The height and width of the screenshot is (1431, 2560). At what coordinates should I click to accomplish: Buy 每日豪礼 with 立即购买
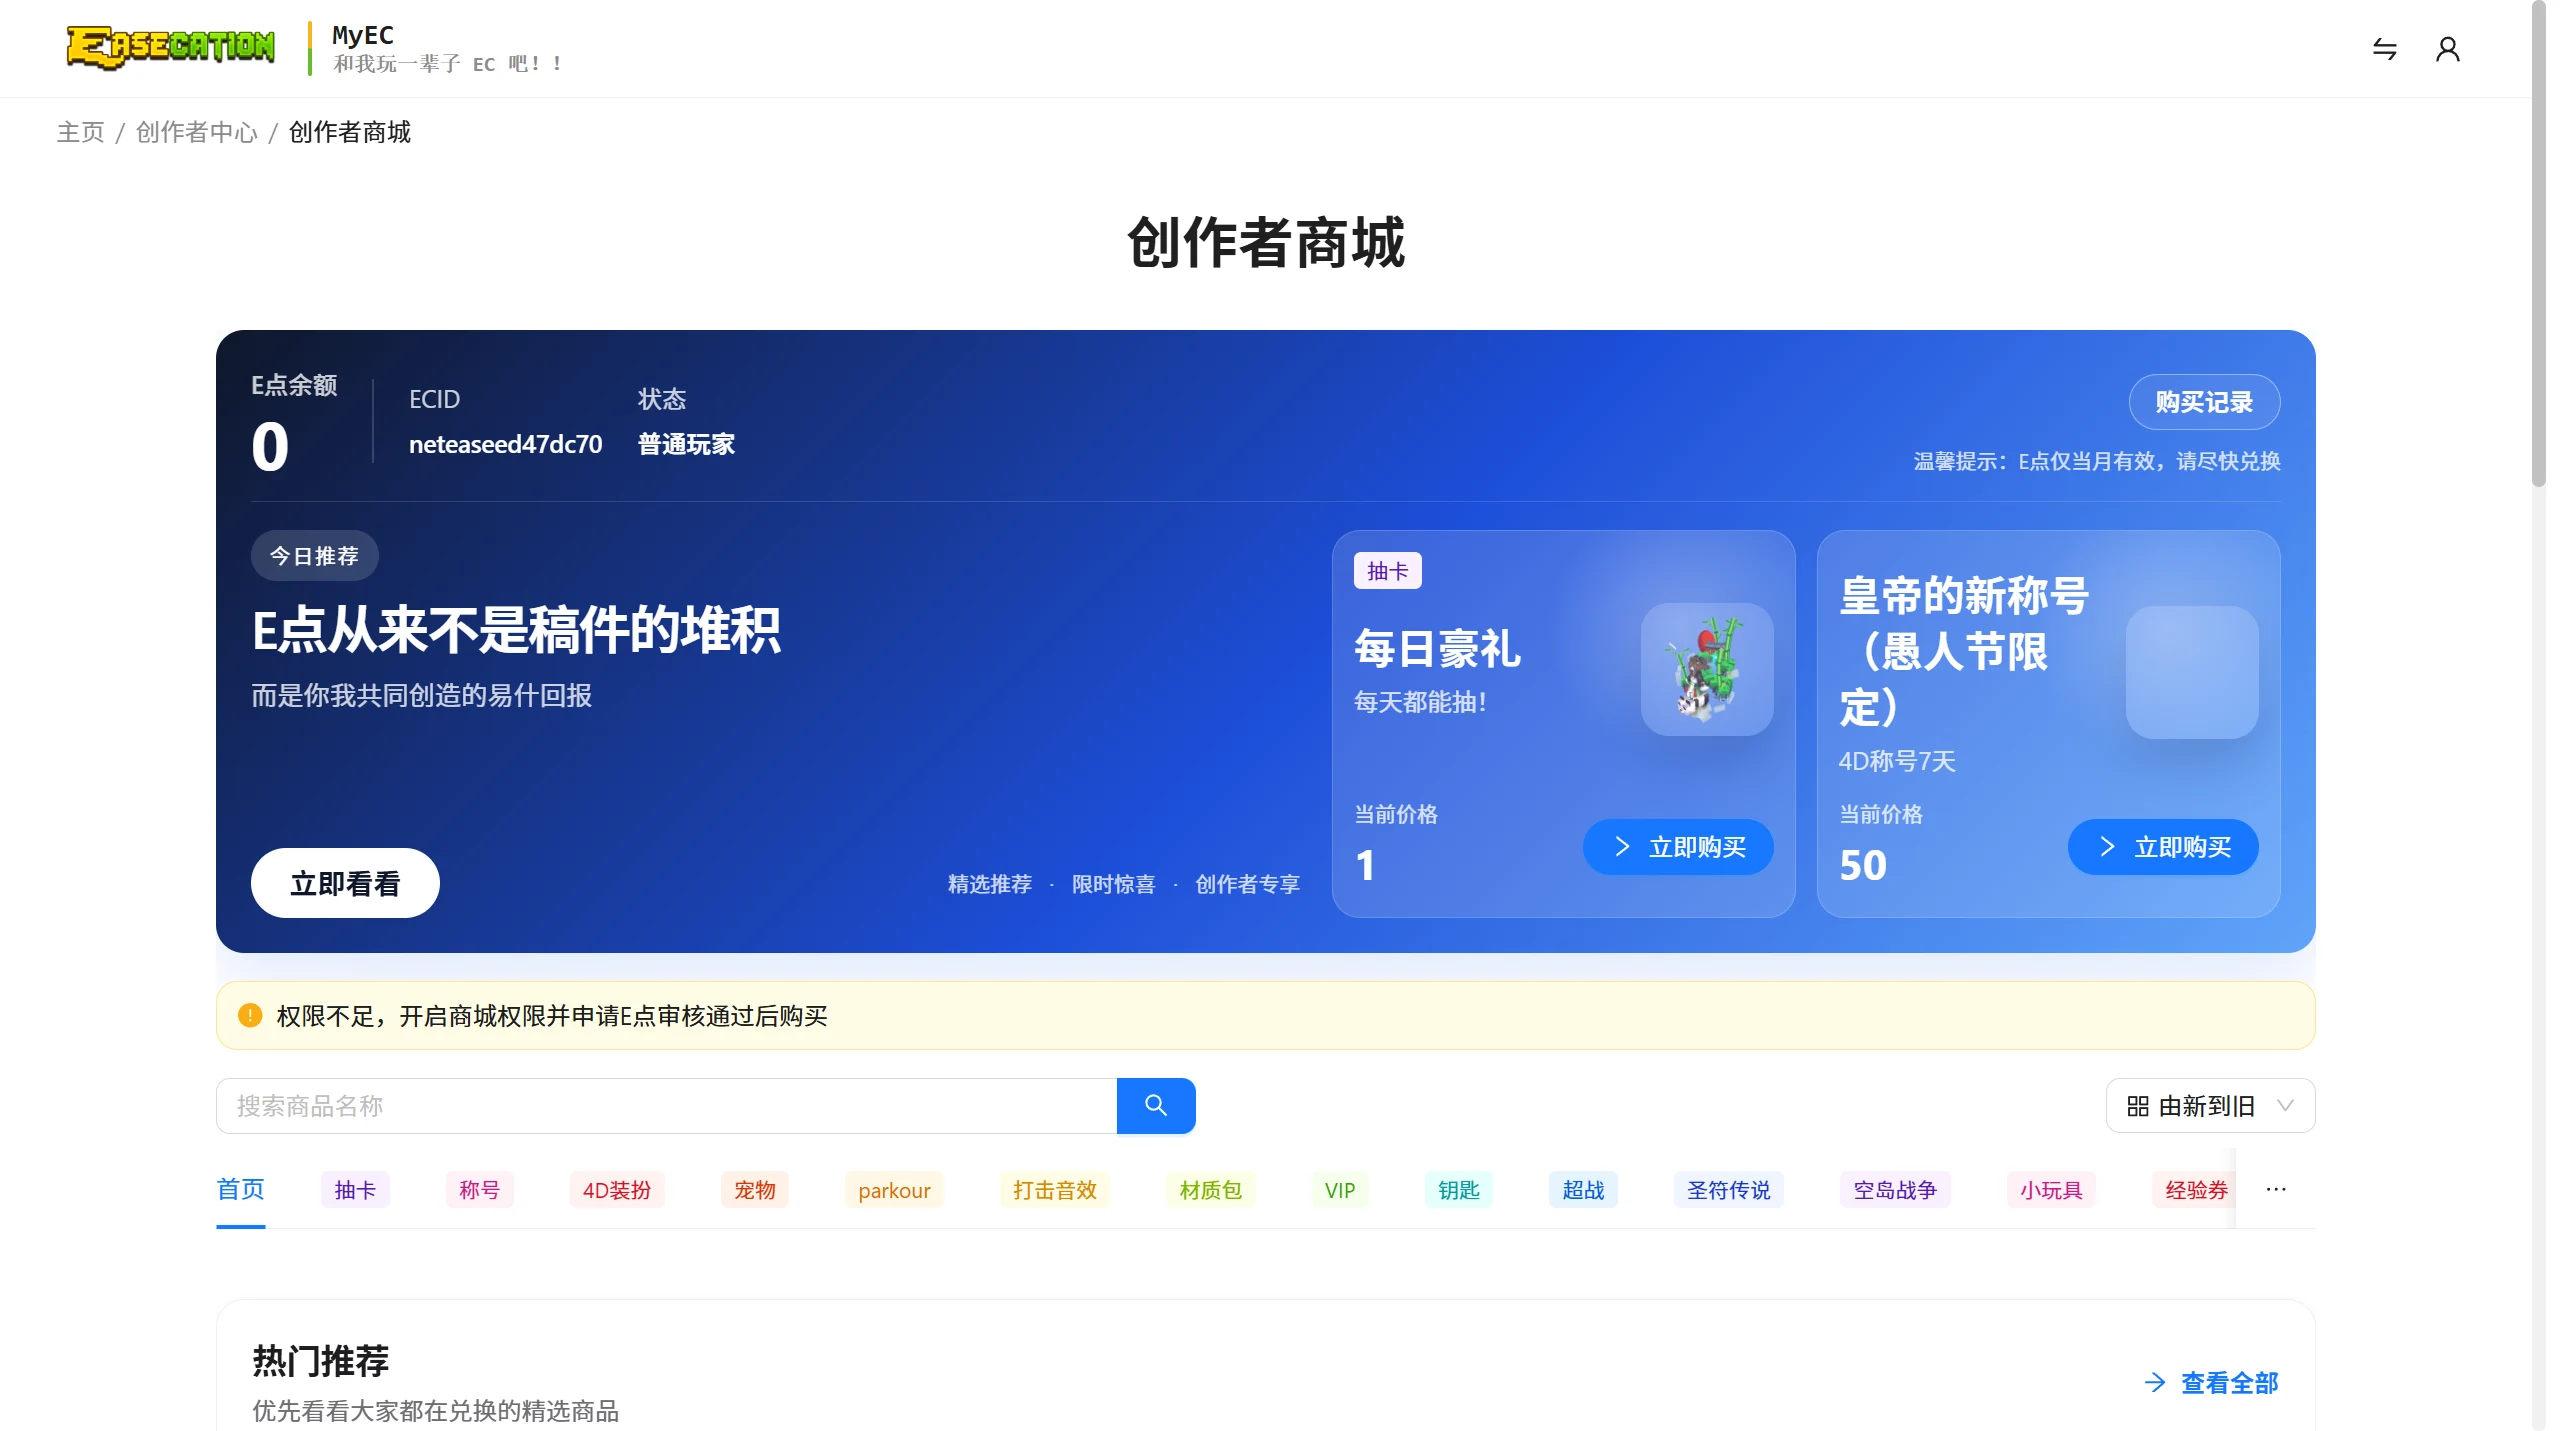(1678, 847)
